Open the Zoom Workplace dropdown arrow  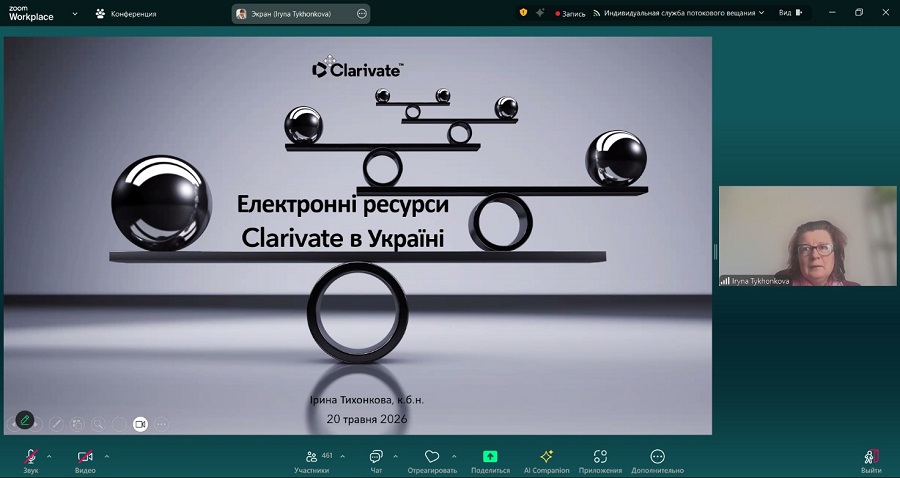(x=75, y=14)
